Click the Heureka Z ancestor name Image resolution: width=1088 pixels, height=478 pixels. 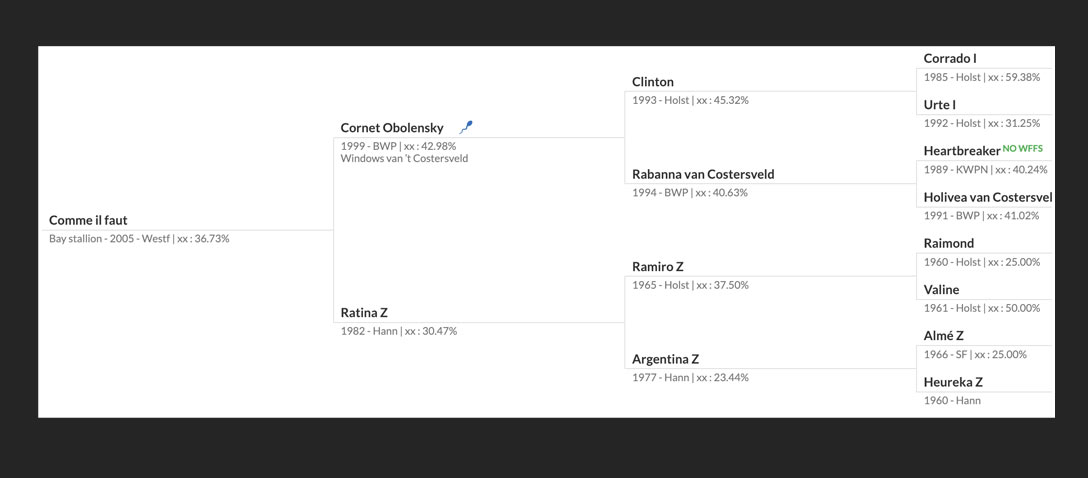(x=953, y=382)
